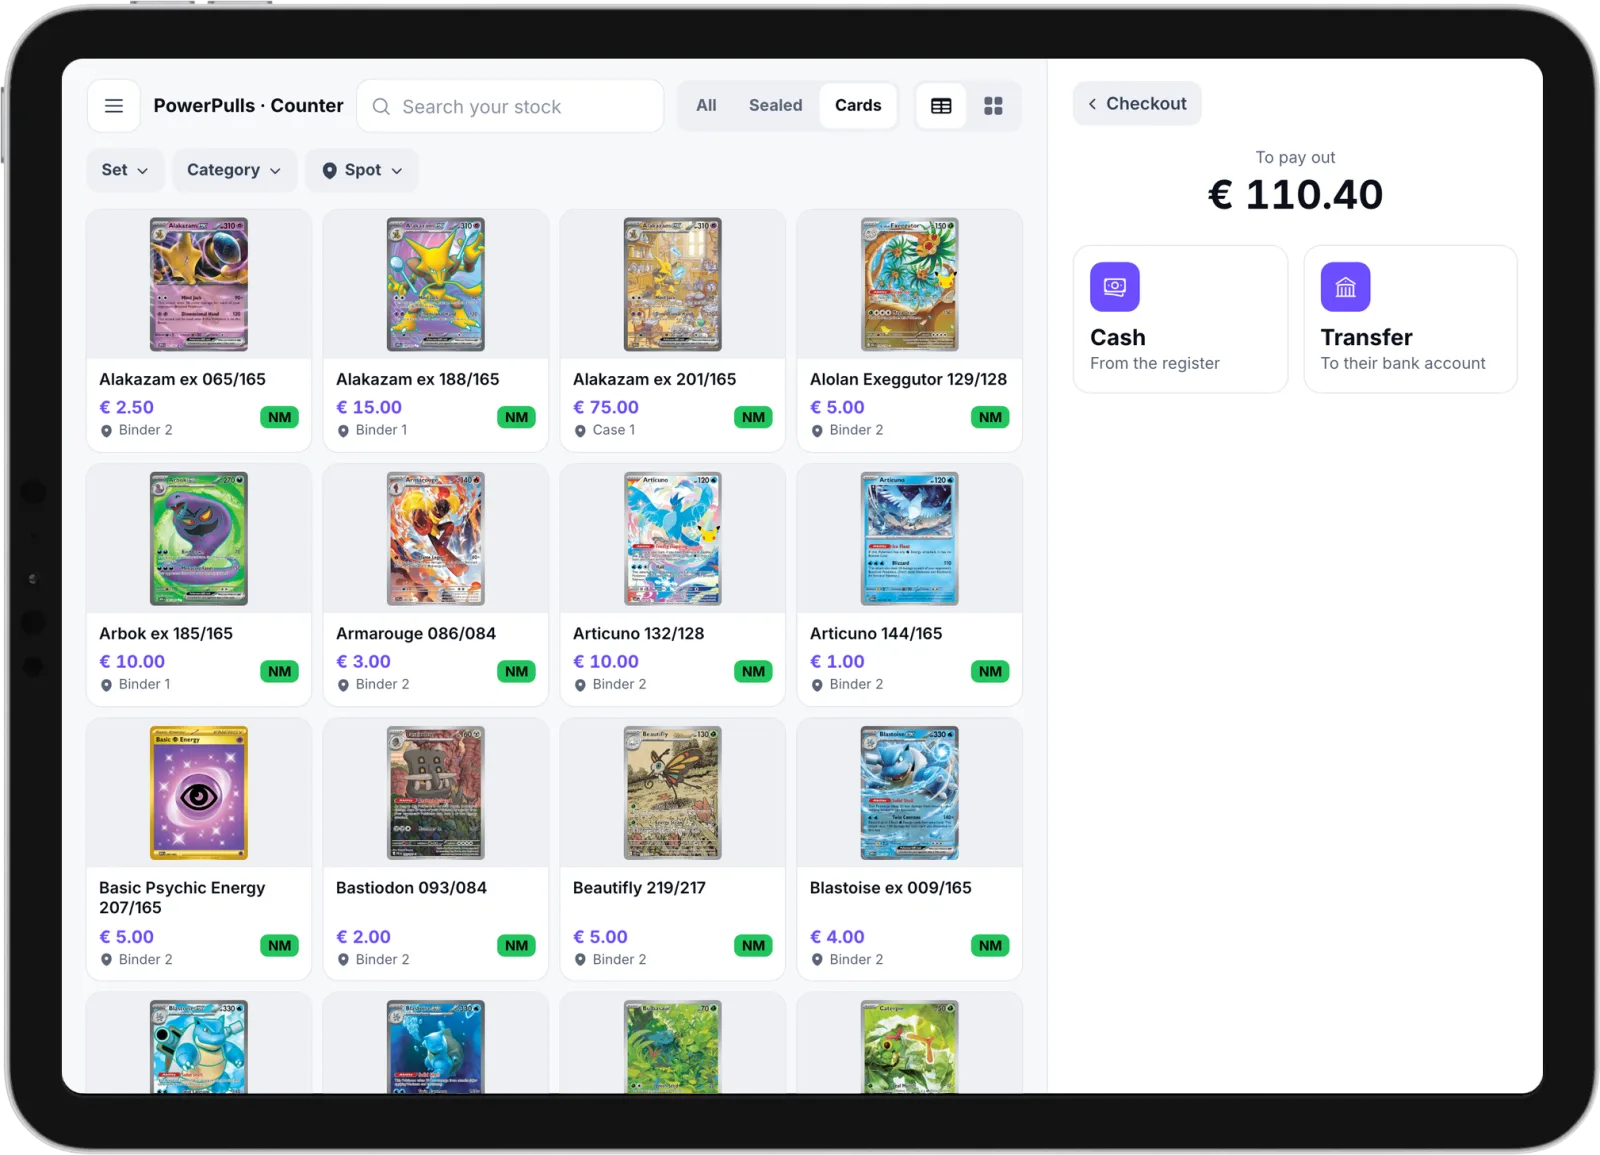Viewport: 1600px width, 1155px height.
Task: Switch to table list view
Action: [941, 106]
